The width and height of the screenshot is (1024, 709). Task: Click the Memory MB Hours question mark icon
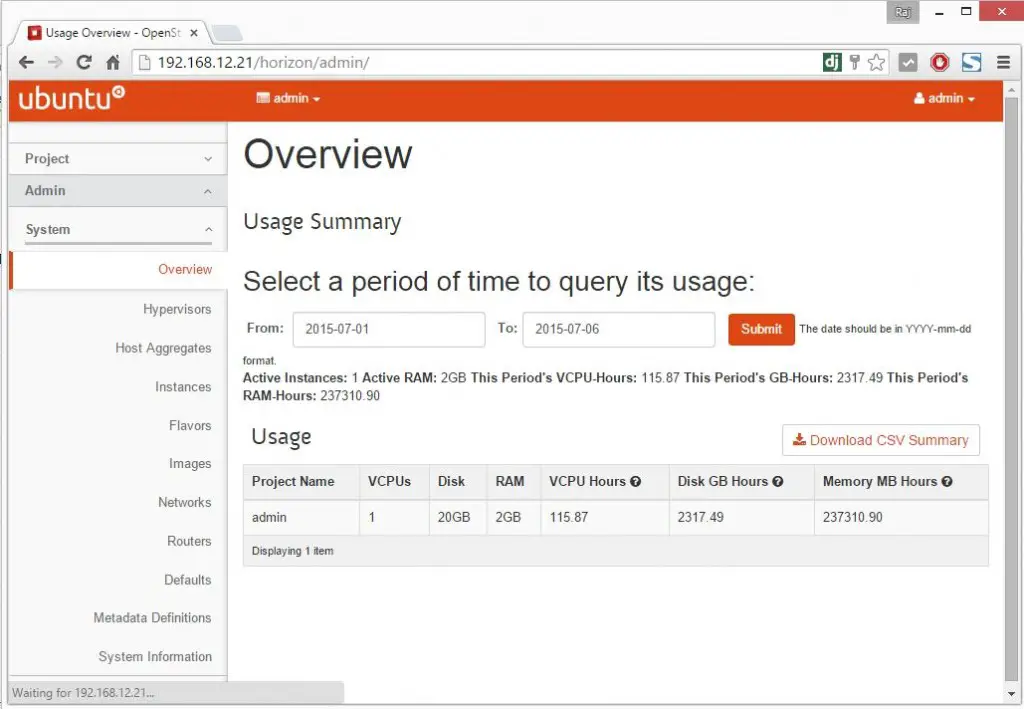[945, 482]
